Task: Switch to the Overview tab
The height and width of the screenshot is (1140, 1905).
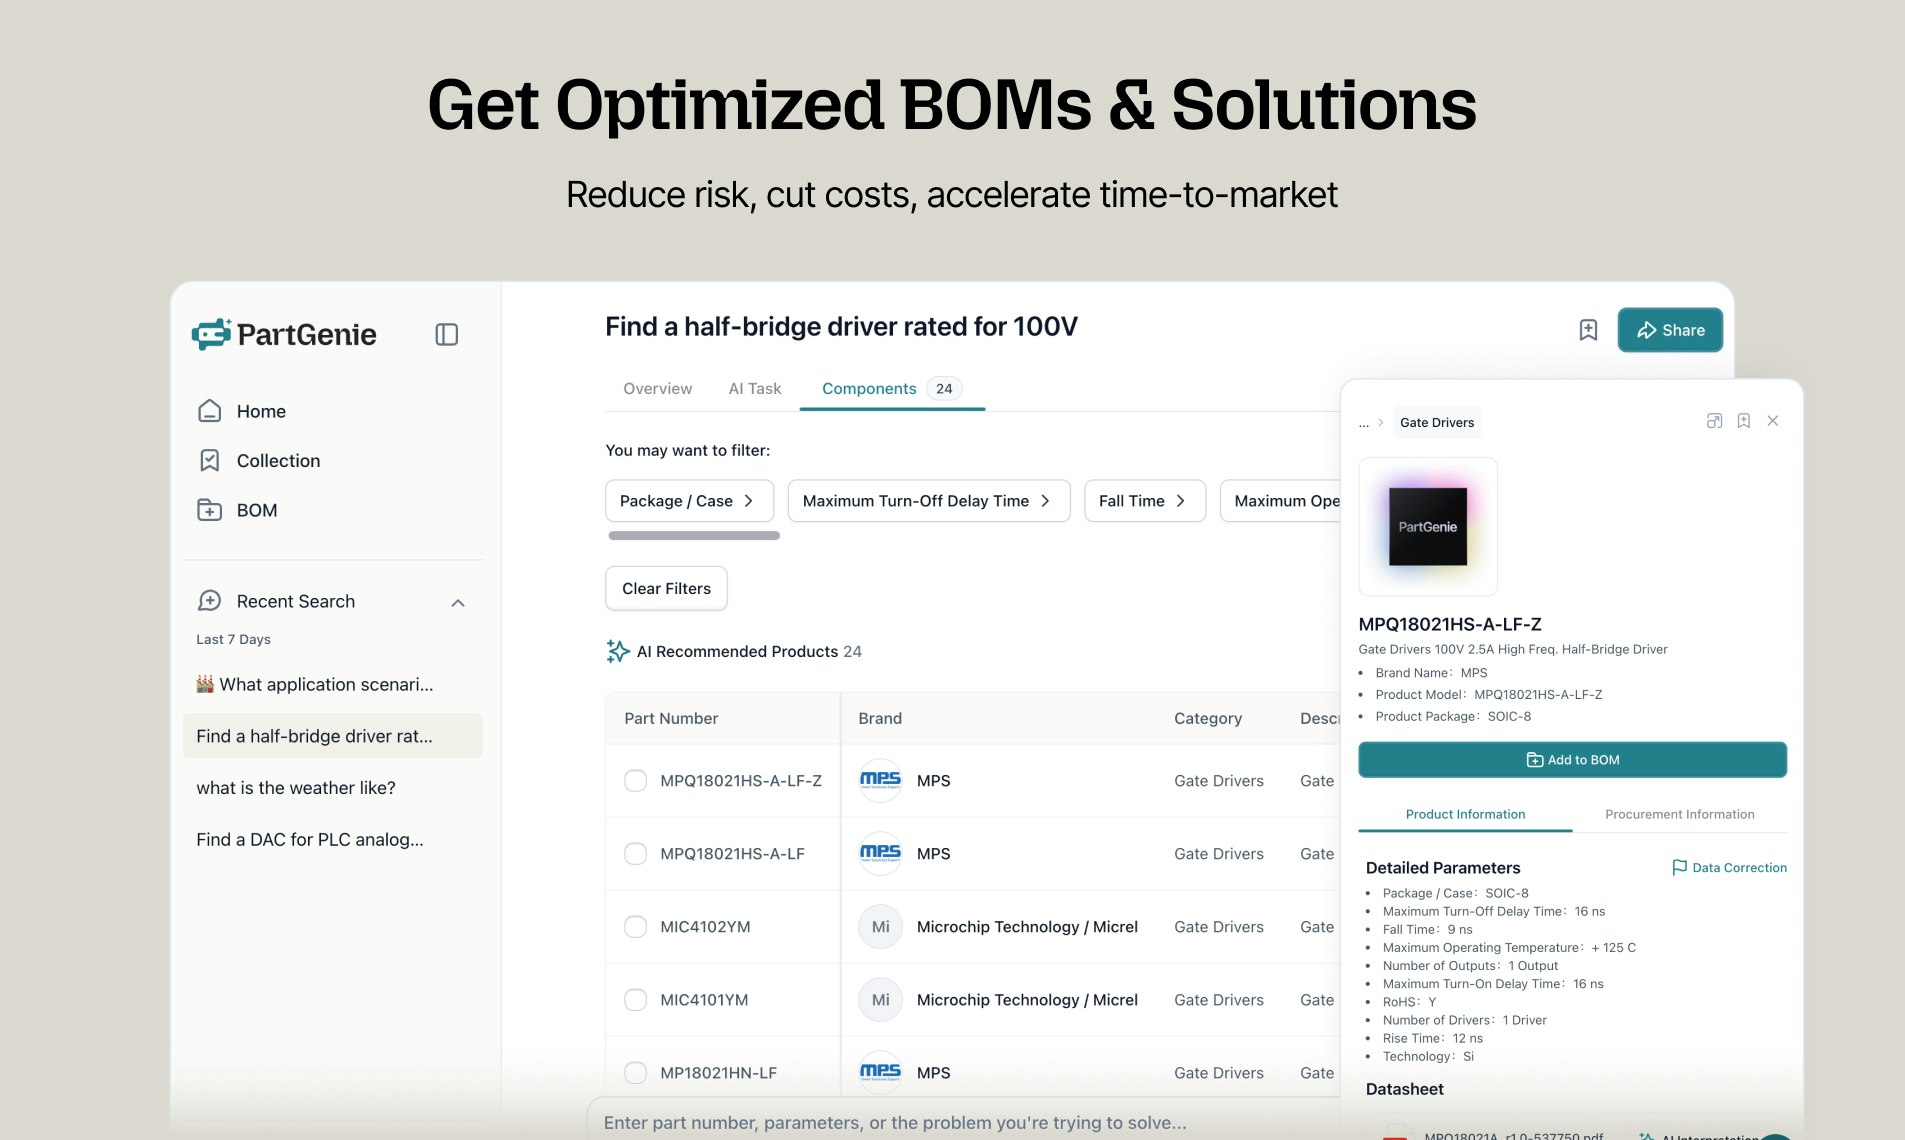Action: point(657,388)
